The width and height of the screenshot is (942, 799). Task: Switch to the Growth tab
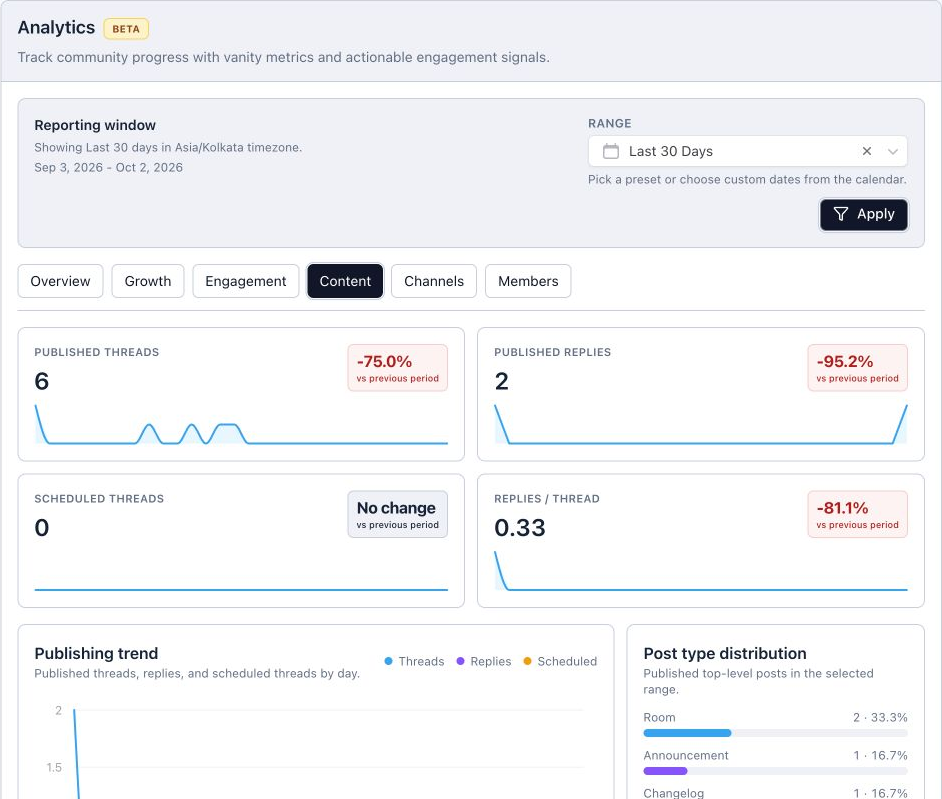[x=148, y=281]
